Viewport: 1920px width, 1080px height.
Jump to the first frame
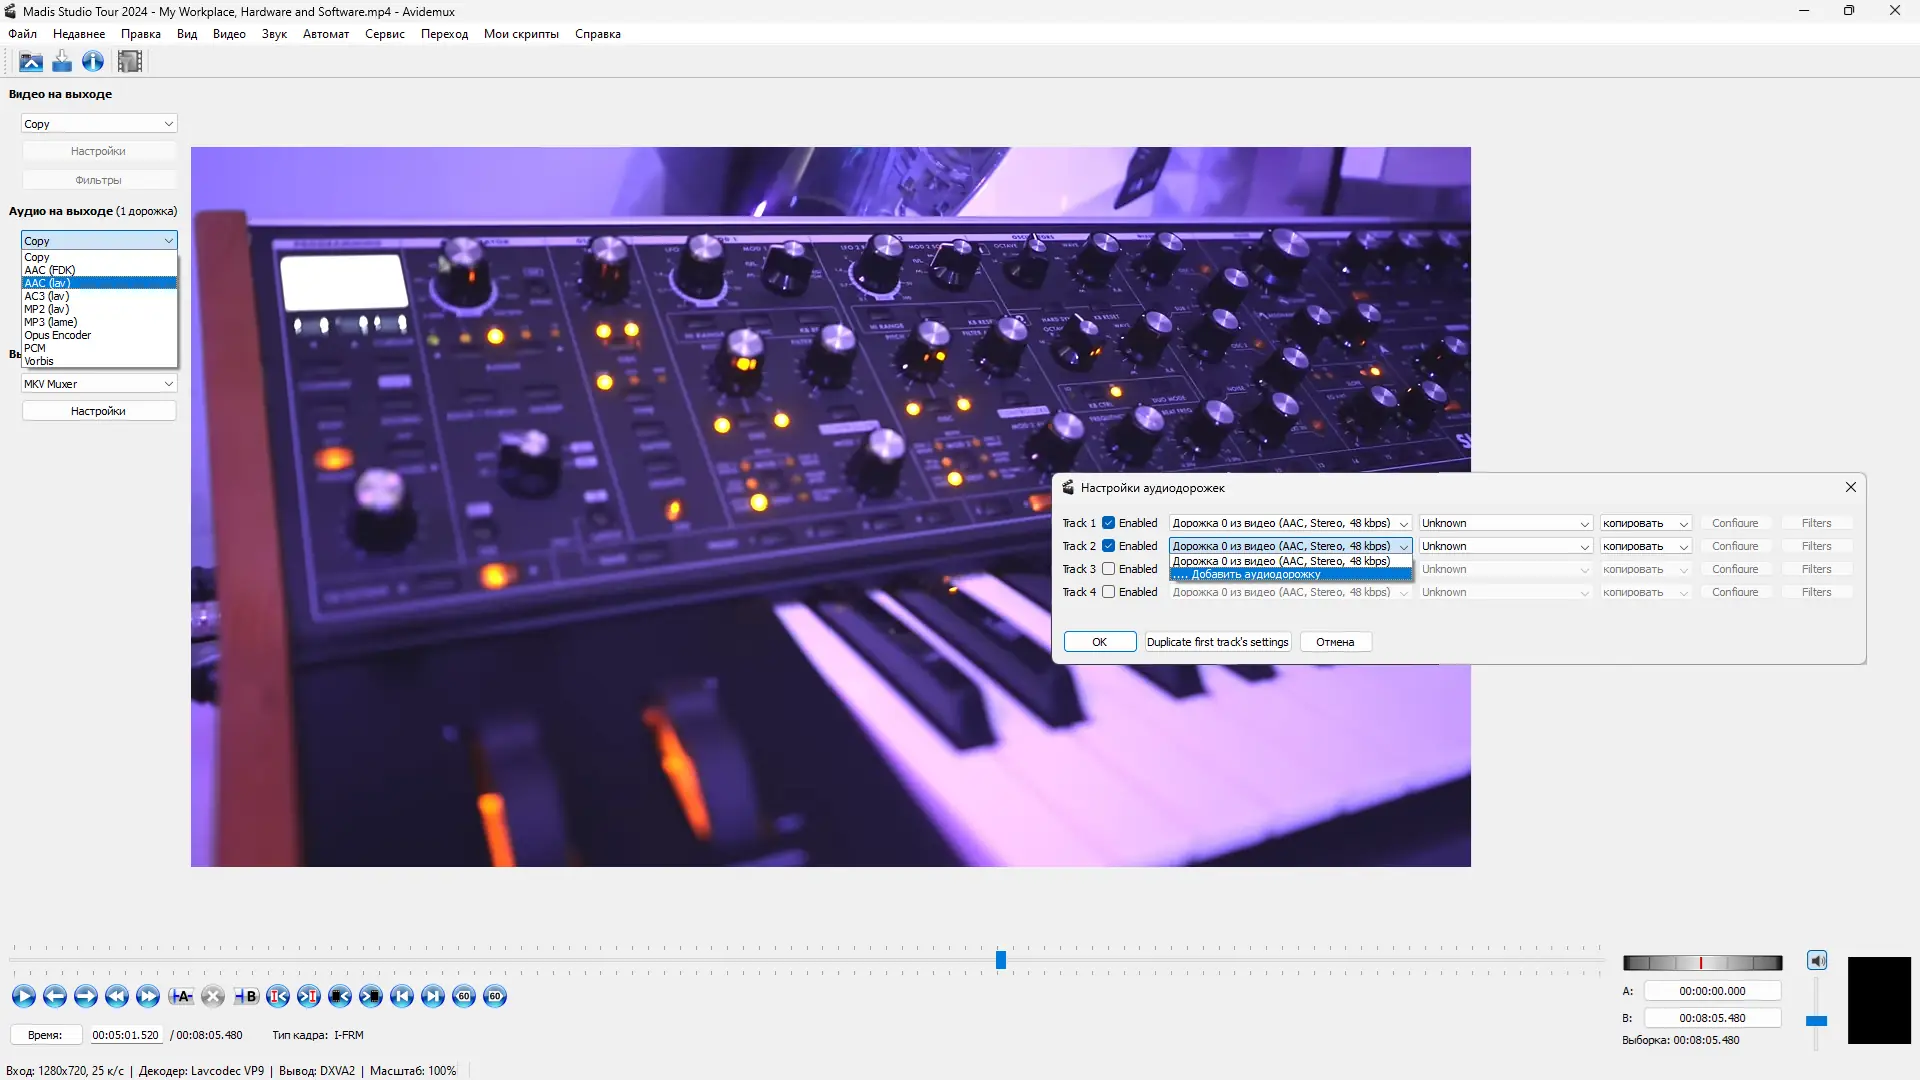point(402,996)
